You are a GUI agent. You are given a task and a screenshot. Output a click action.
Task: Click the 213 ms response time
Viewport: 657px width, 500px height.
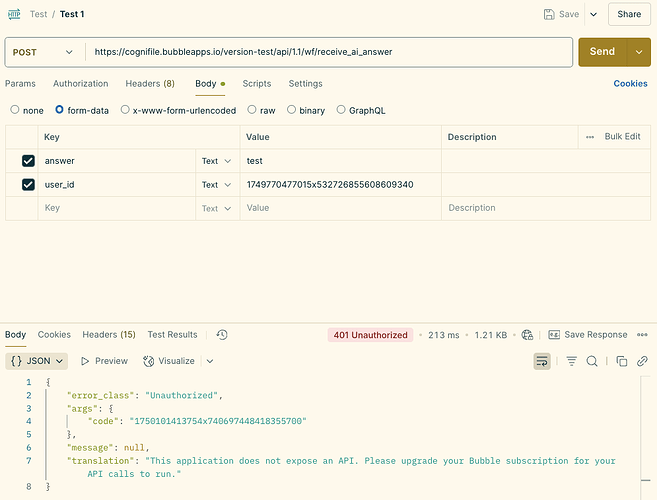[444, 335]
